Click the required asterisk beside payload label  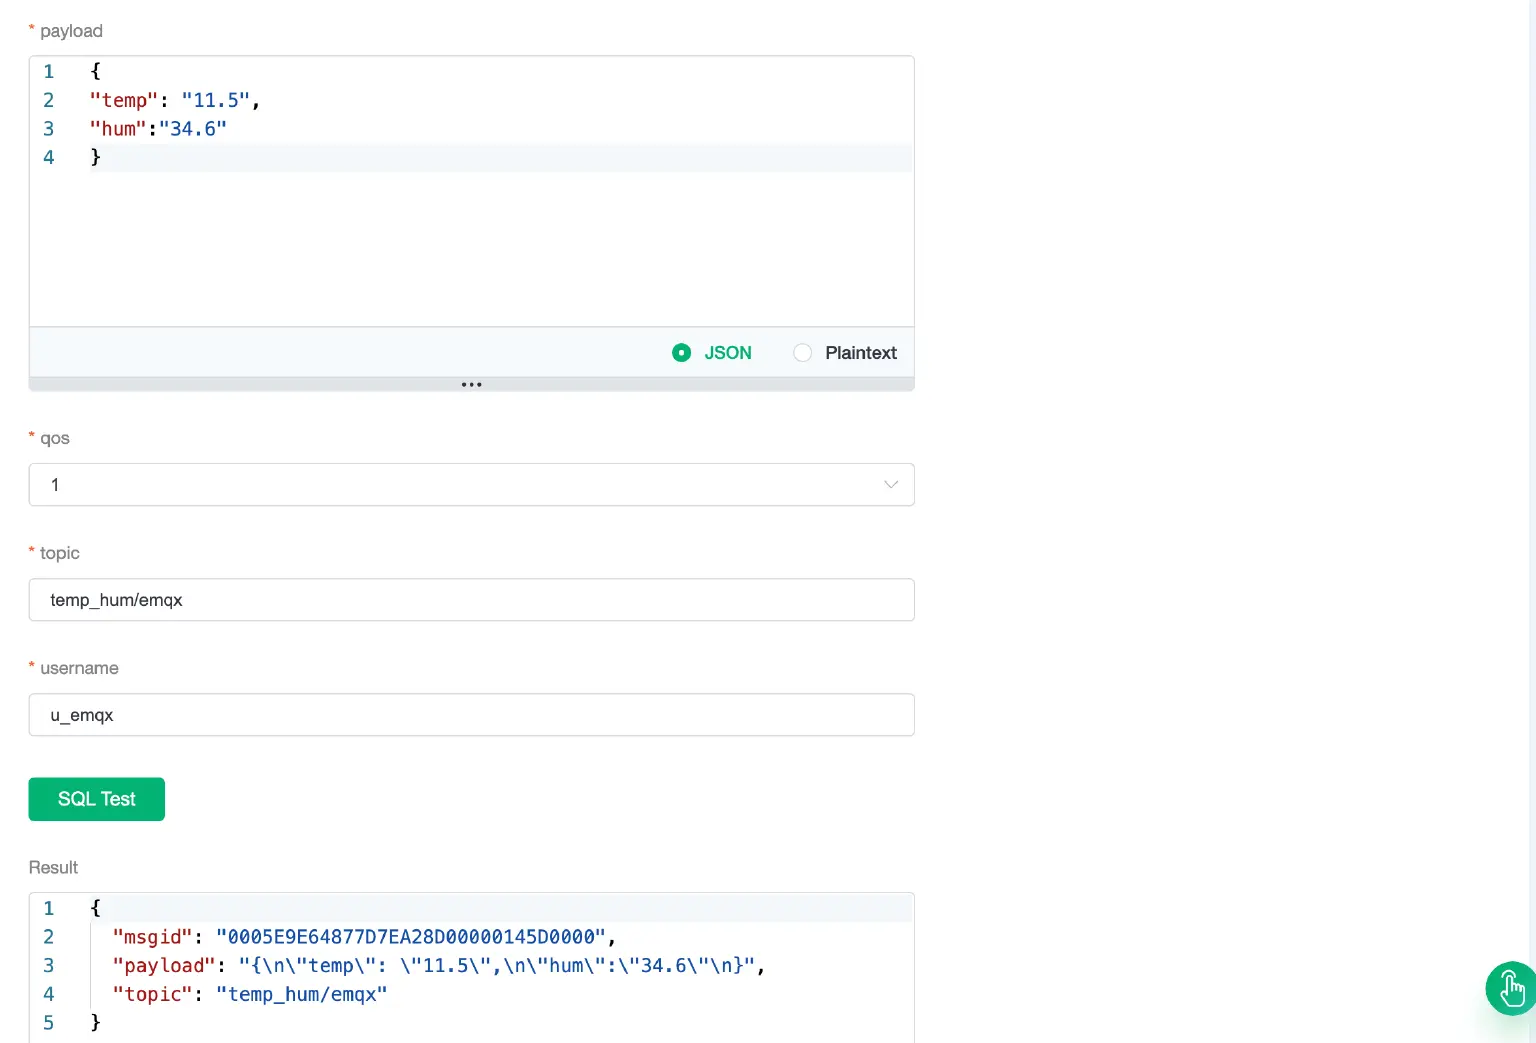coord(32,29)
